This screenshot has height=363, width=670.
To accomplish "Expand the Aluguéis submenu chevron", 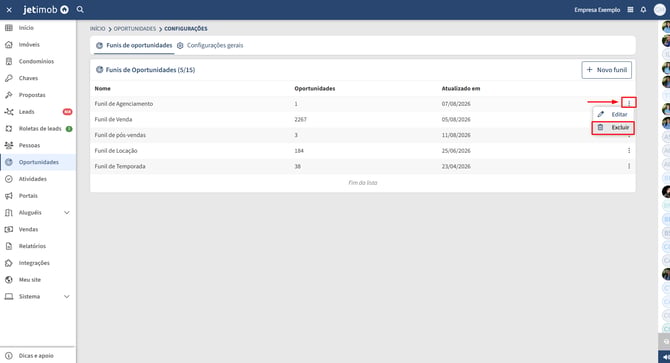I will (x=67, y=212).
